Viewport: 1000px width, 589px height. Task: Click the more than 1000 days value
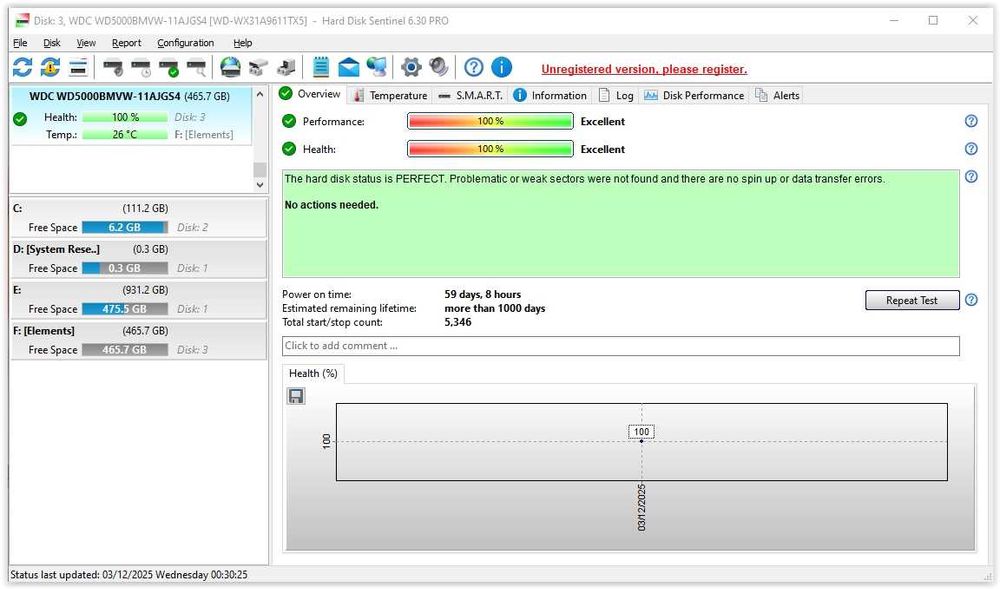(x=495, y=309)
